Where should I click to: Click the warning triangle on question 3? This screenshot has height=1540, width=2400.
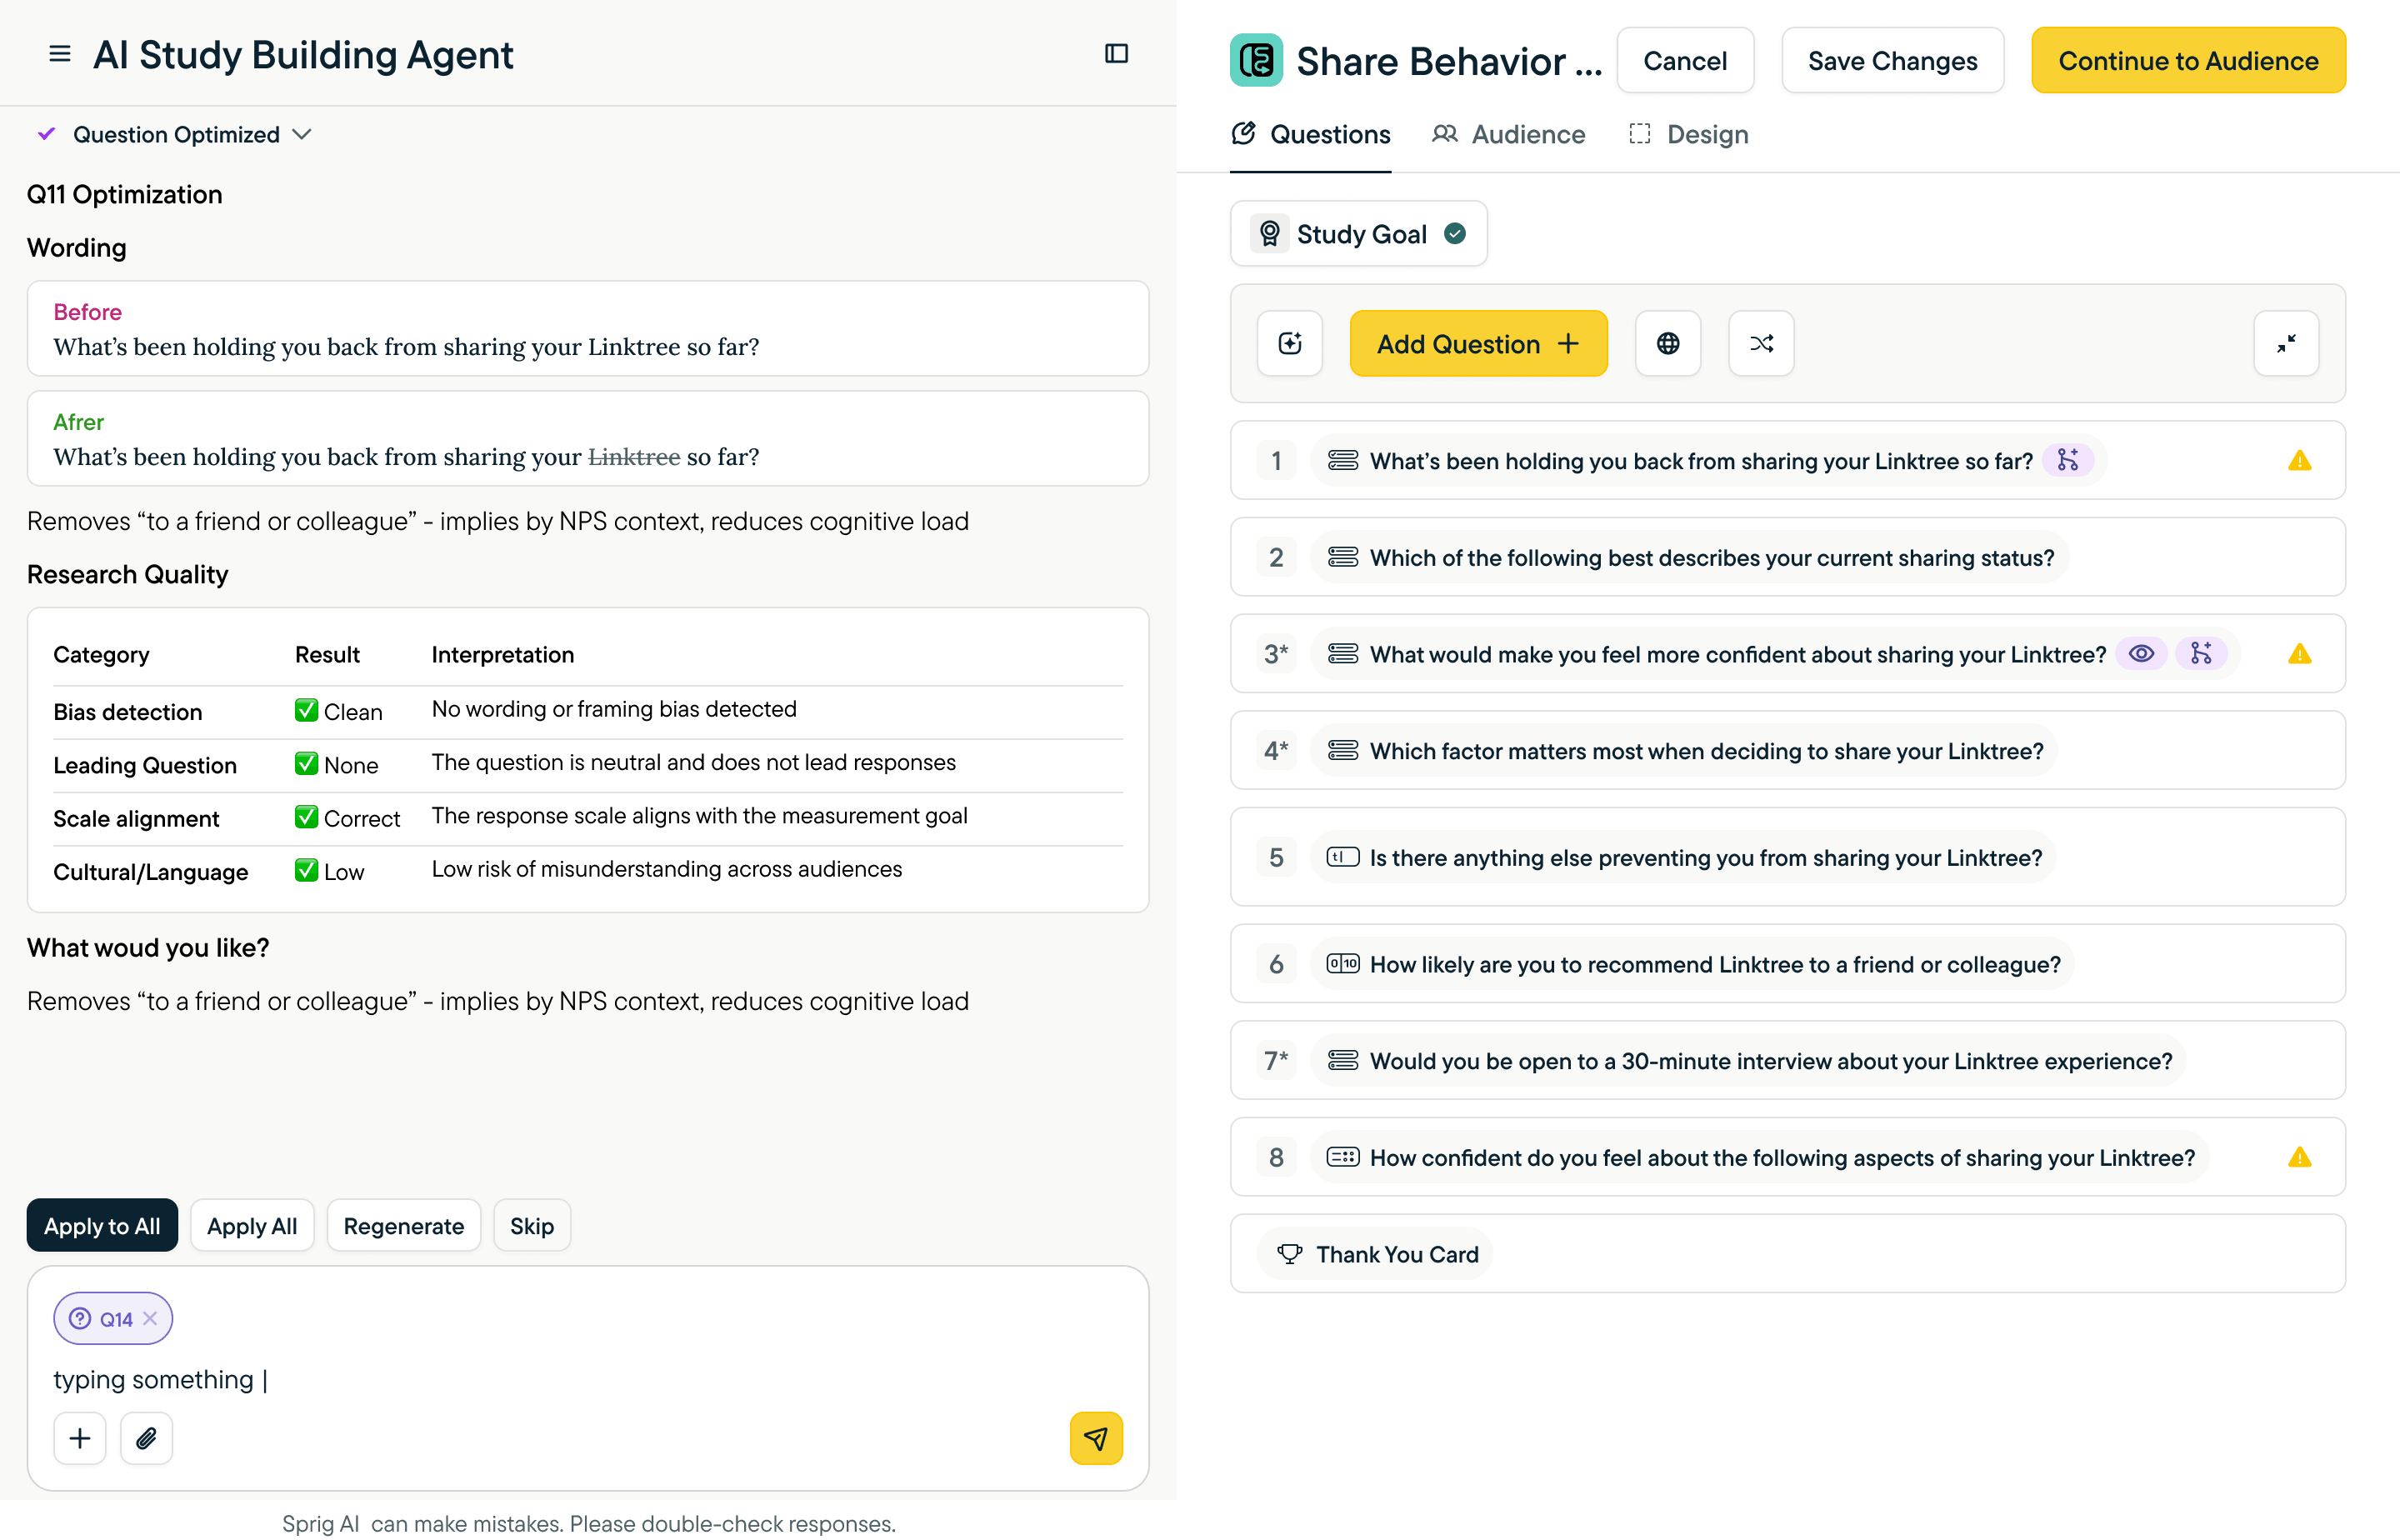2299,653
